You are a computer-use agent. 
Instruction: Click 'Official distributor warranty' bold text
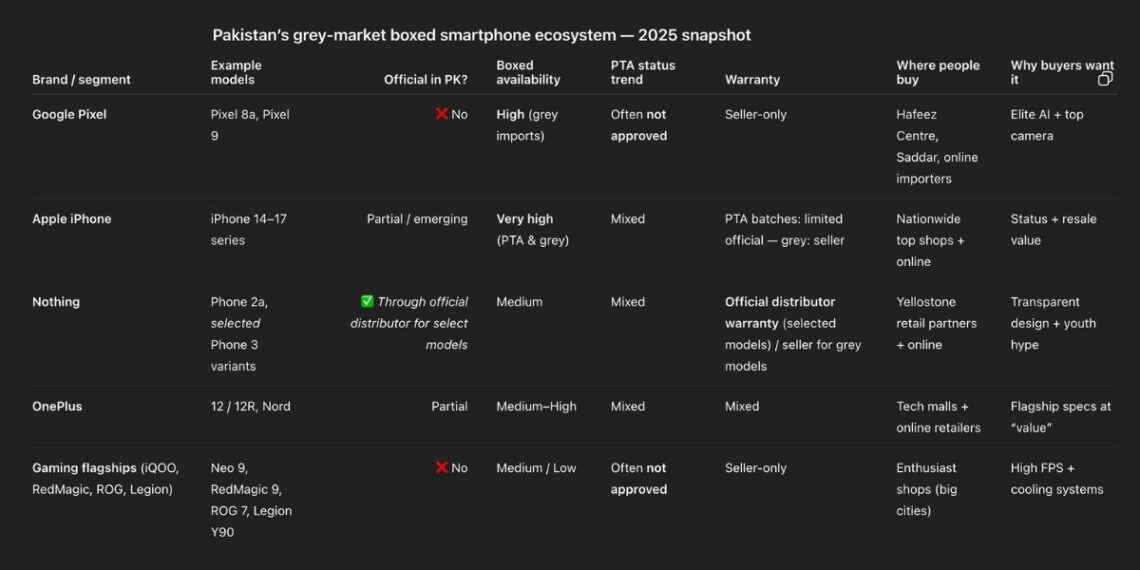780,312
